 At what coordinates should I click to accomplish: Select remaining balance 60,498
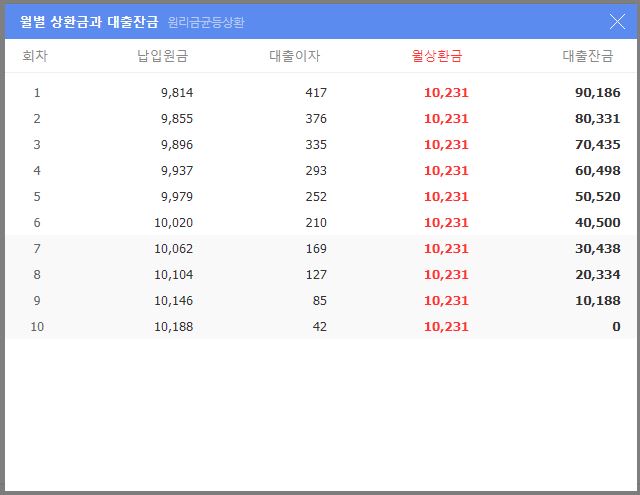pyautogui.click(x=598, y=171)
